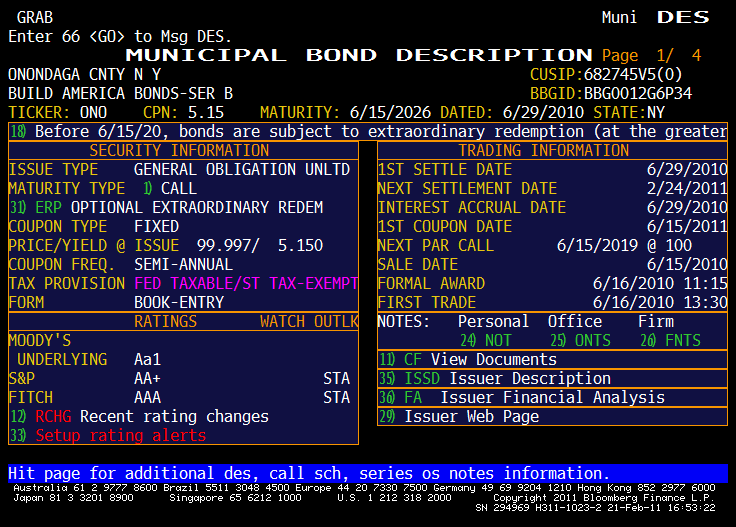The image size is (736, 527).
Task: Click the CUSIP value 682745V5(0)
Action: point(633,74)
